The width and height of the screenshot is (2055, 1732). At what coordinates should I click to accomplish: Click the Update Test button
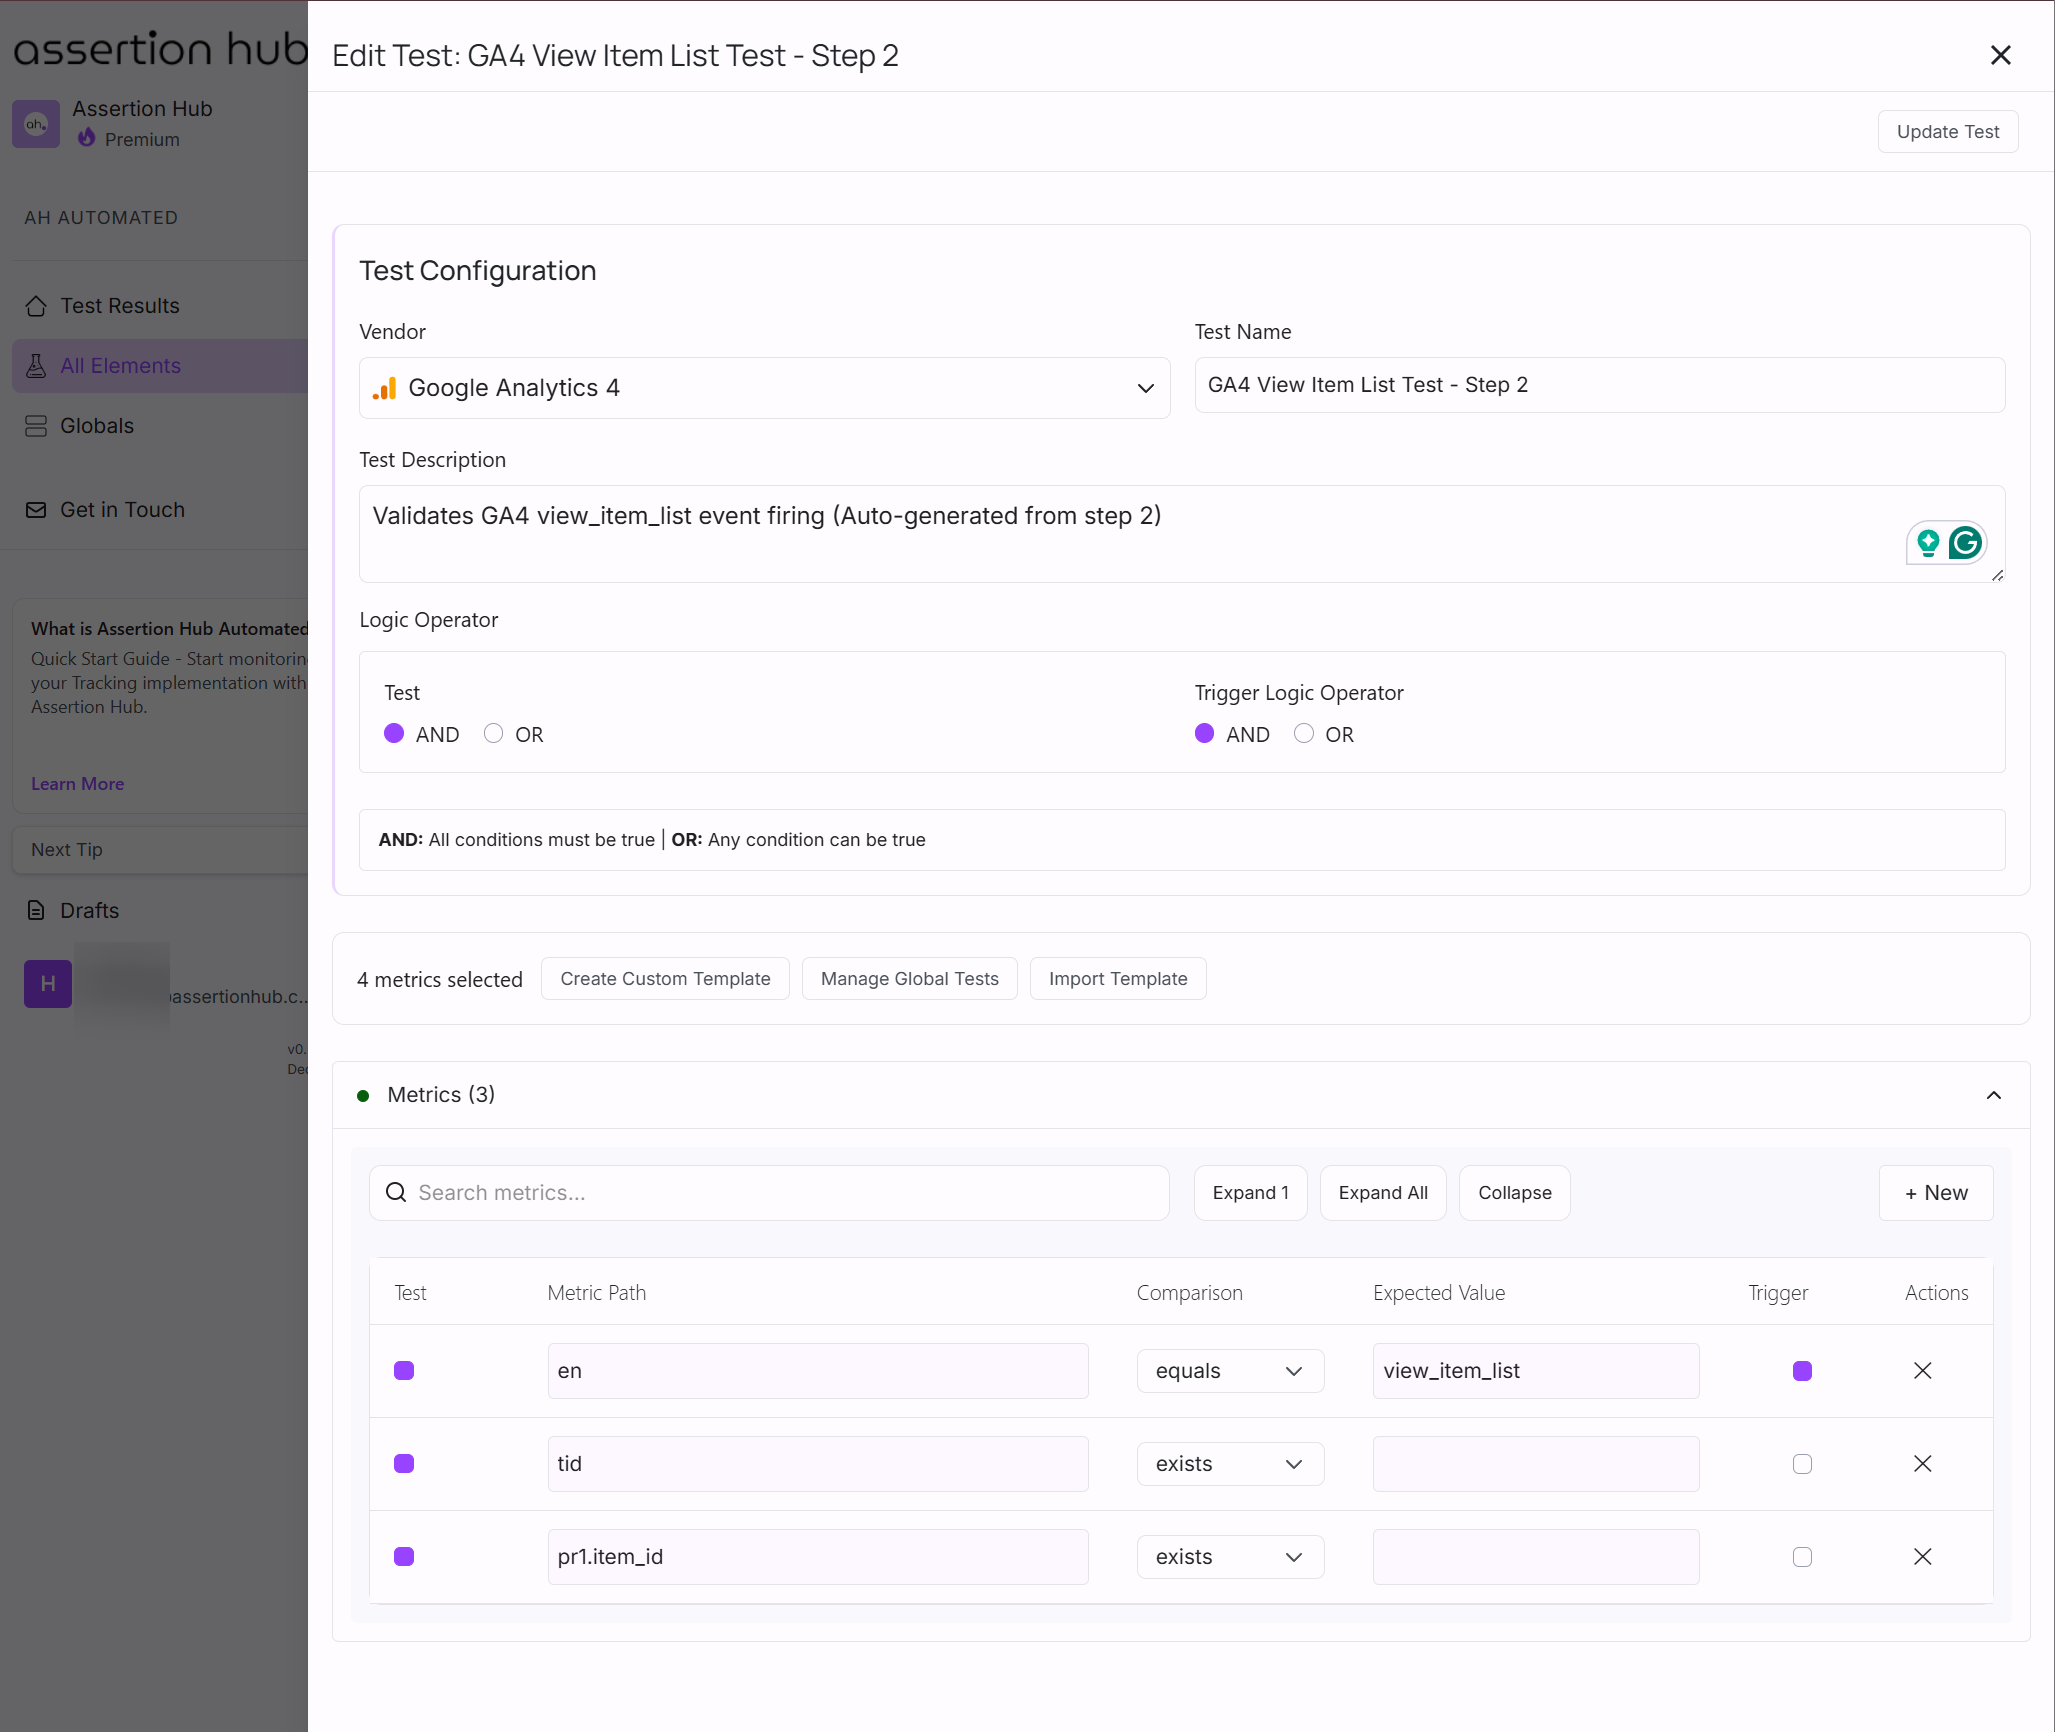[1946, 131]
